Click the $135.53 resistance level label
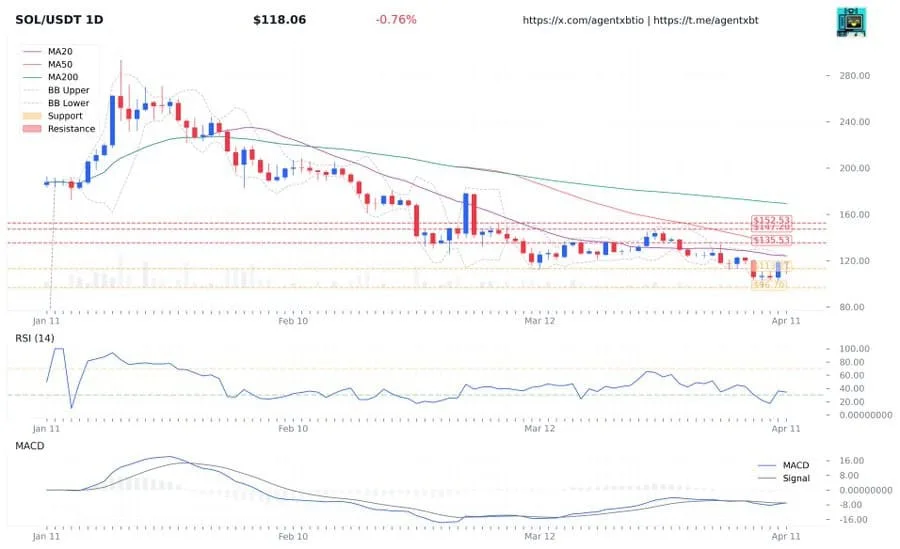Image resolution: width=900 pixels, height=549 pixels. pyautogui.click(x=771, y=240)
